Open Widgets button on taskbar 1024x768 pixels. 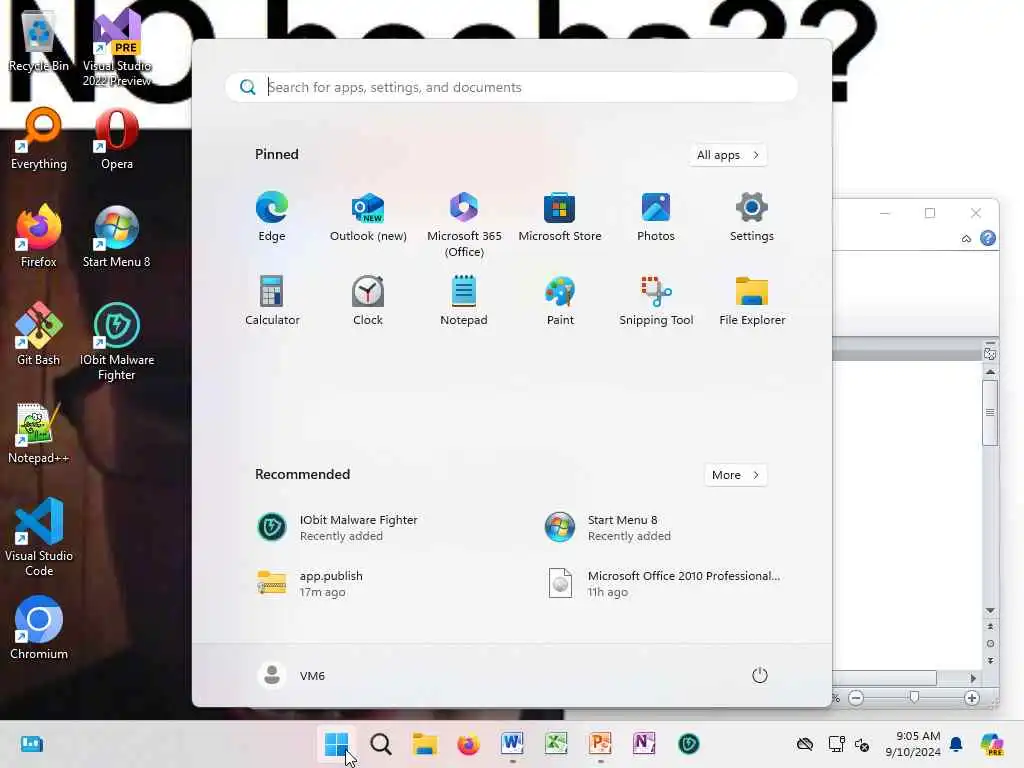[x=31, y=743]
